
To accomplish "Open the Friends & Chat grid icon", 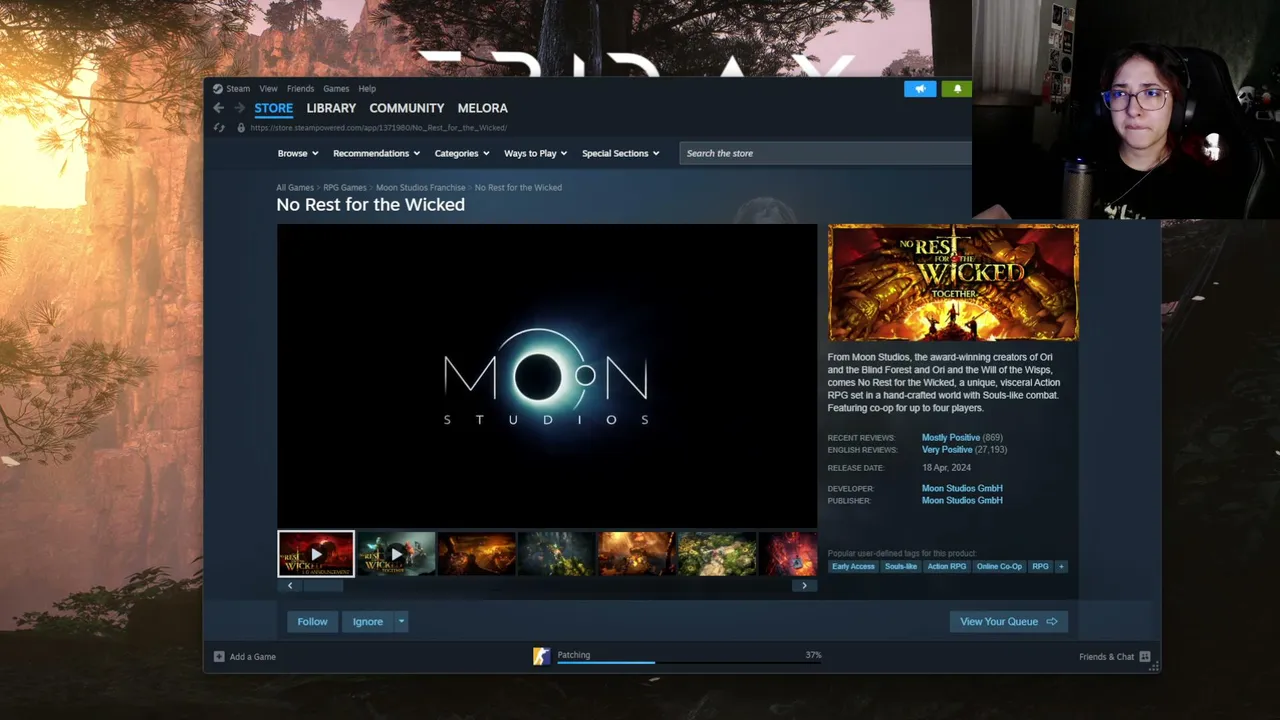I will 1145,657.
